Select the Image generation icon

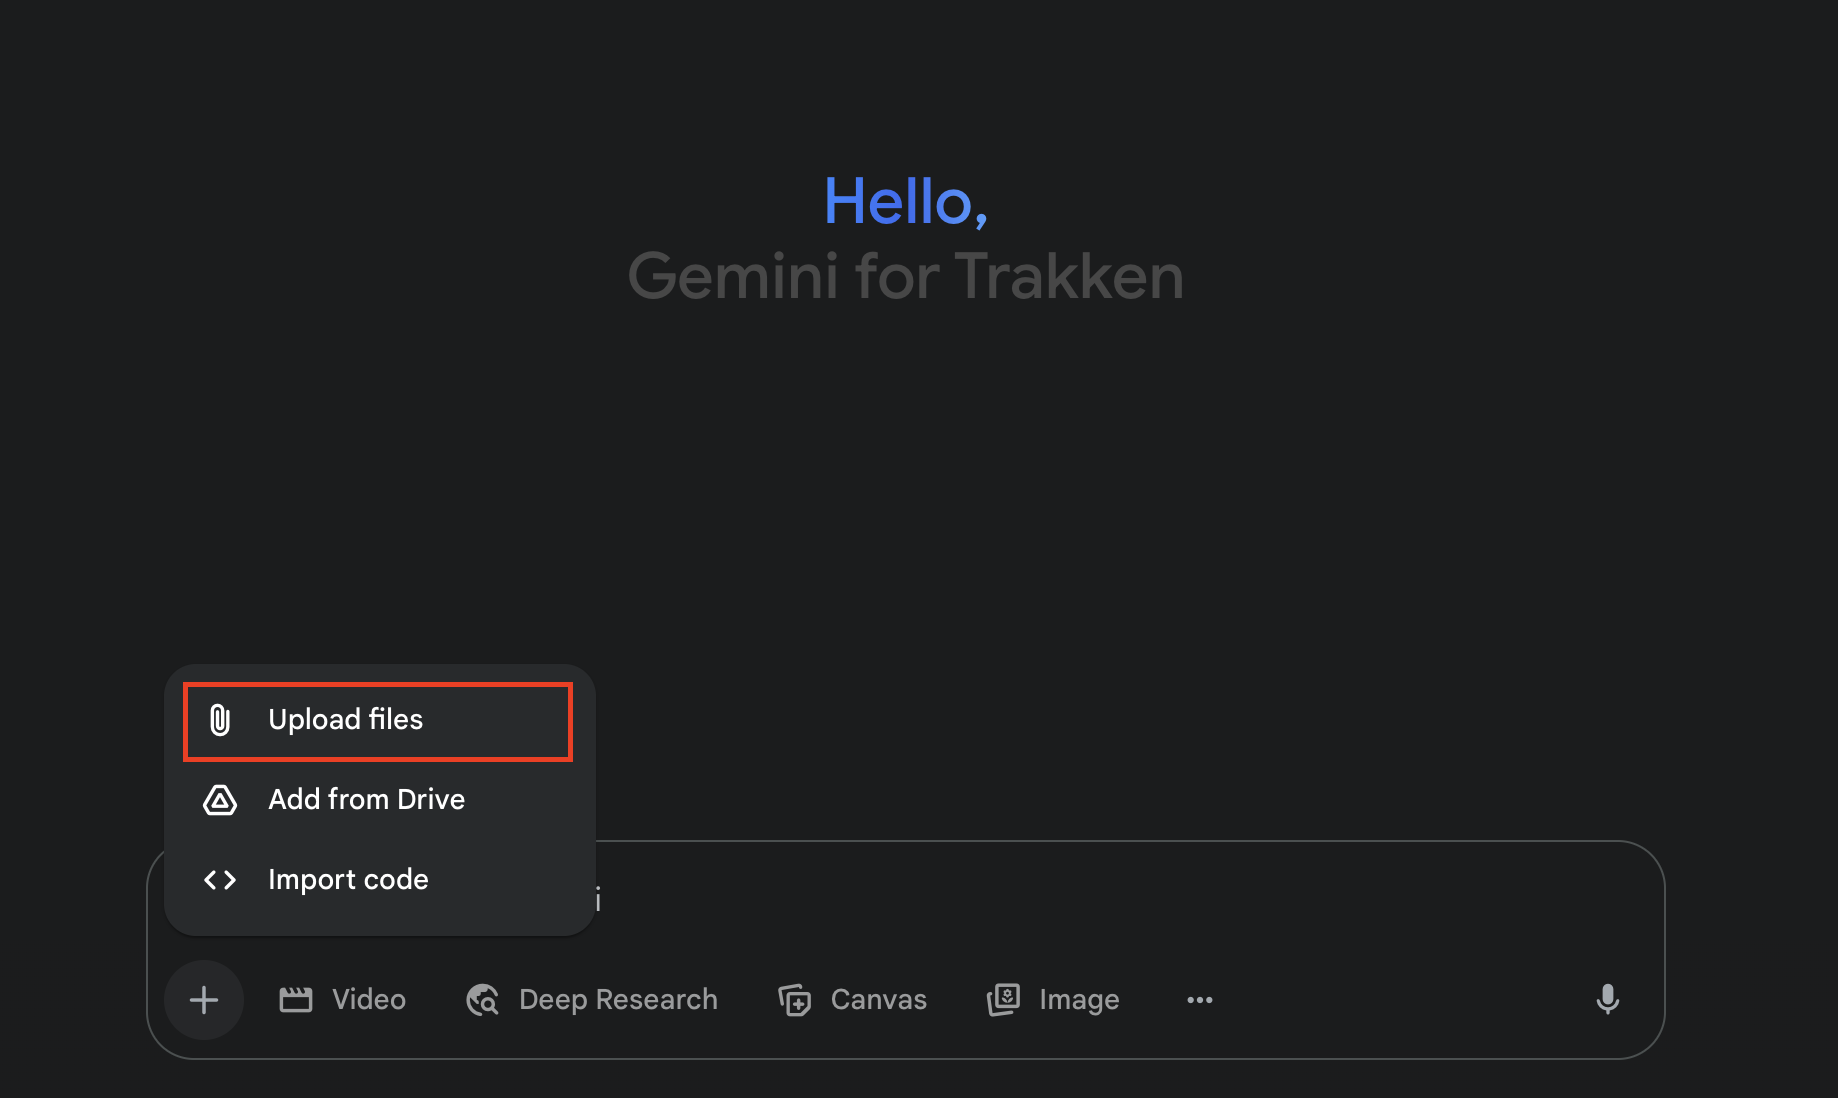point(1003,999)
